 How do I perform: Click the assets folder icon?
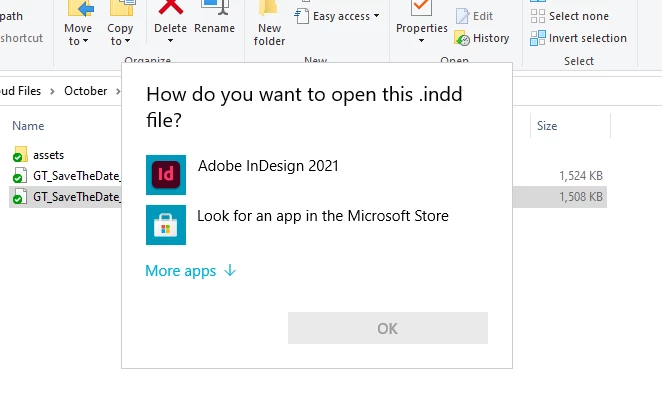tap(19, 155)
